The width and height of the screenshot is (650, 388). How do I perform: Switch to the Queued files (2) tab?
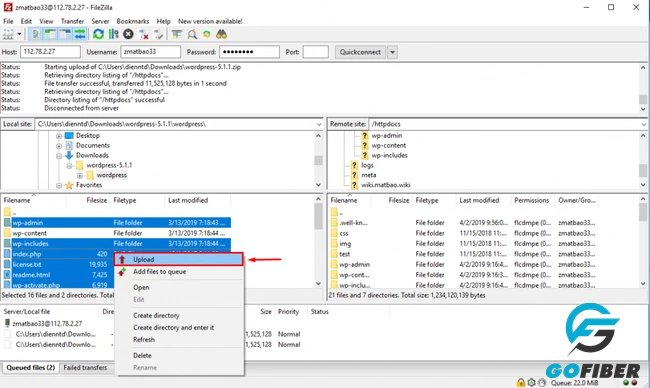30,368
